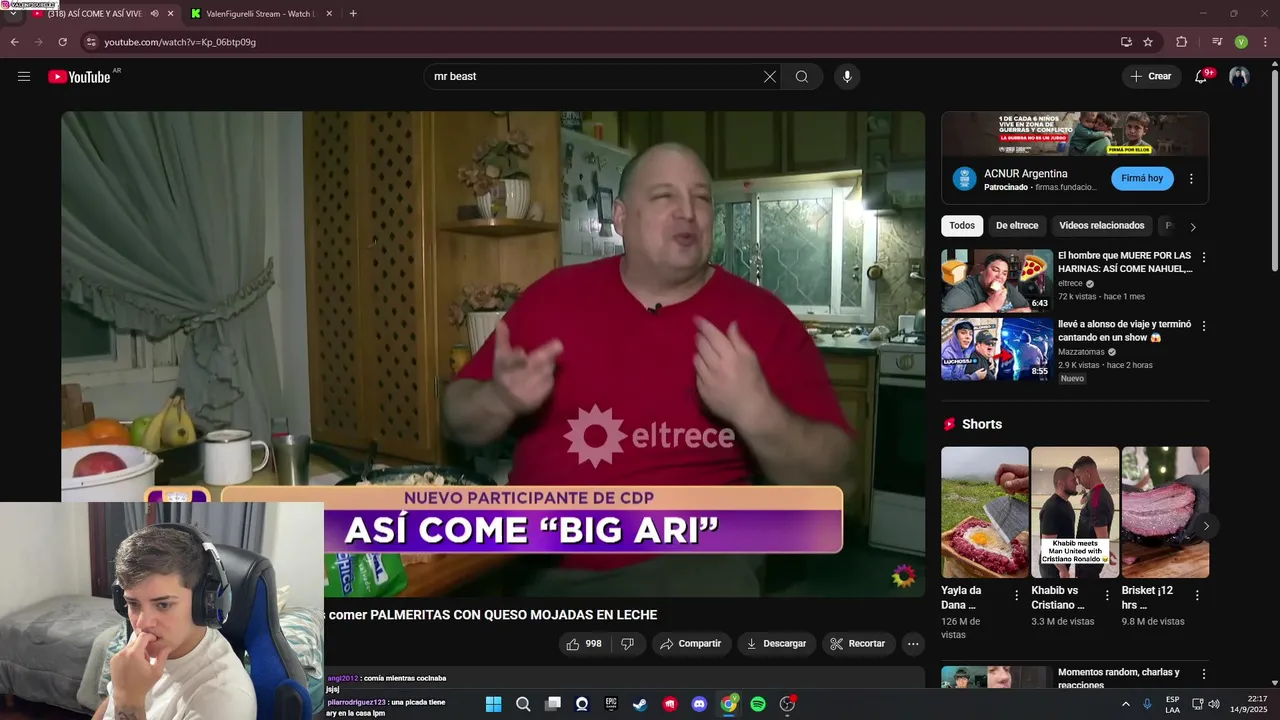The image size is (1280, 720).
Task: Open more actions under the video
Action: 913,644
